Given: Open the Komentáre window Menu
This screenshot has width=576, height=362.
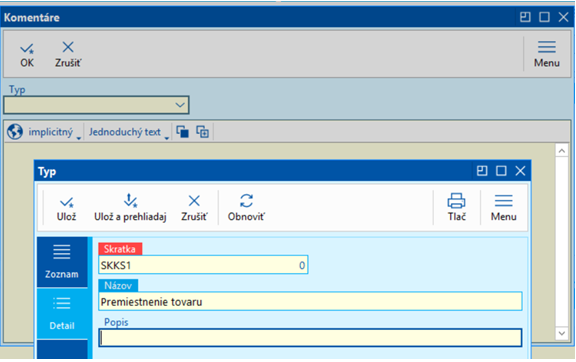Looking at the screenshot, I should pyautogui.click(x=547, y=54).
